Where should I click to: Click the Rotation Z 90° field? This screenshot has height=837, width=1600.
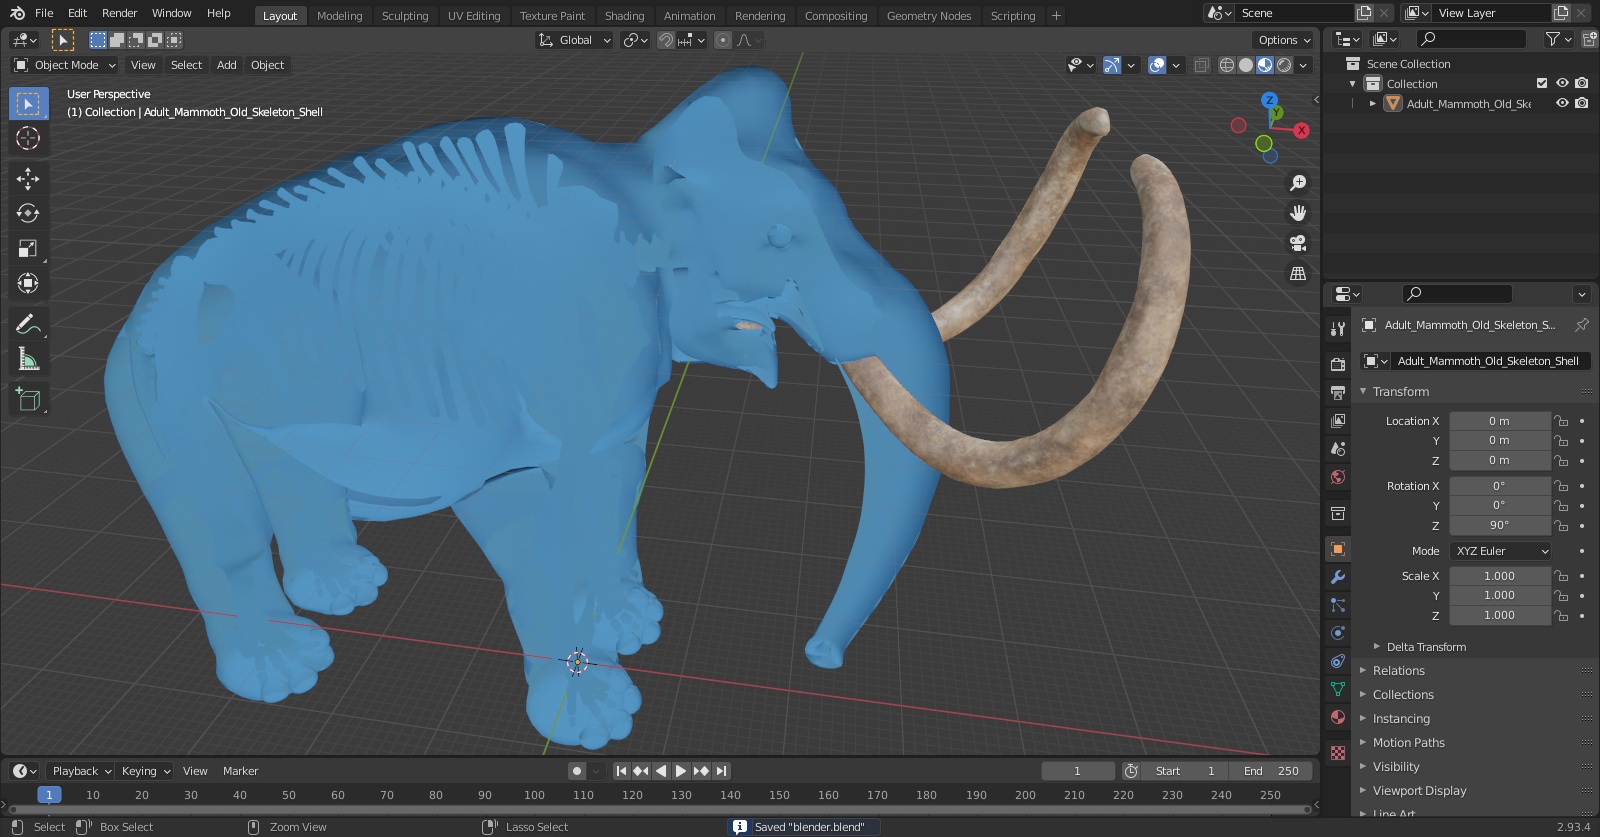tap(1499, 525)
